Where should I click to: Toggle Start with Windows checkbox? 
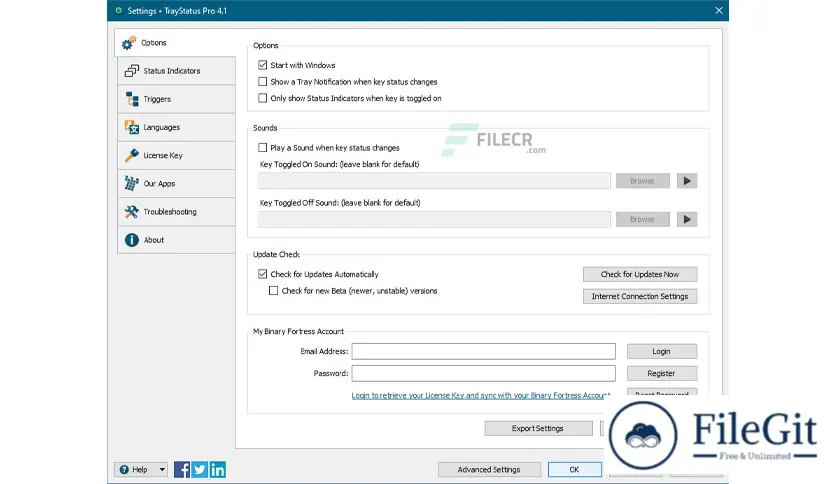(x=262, y=65)
